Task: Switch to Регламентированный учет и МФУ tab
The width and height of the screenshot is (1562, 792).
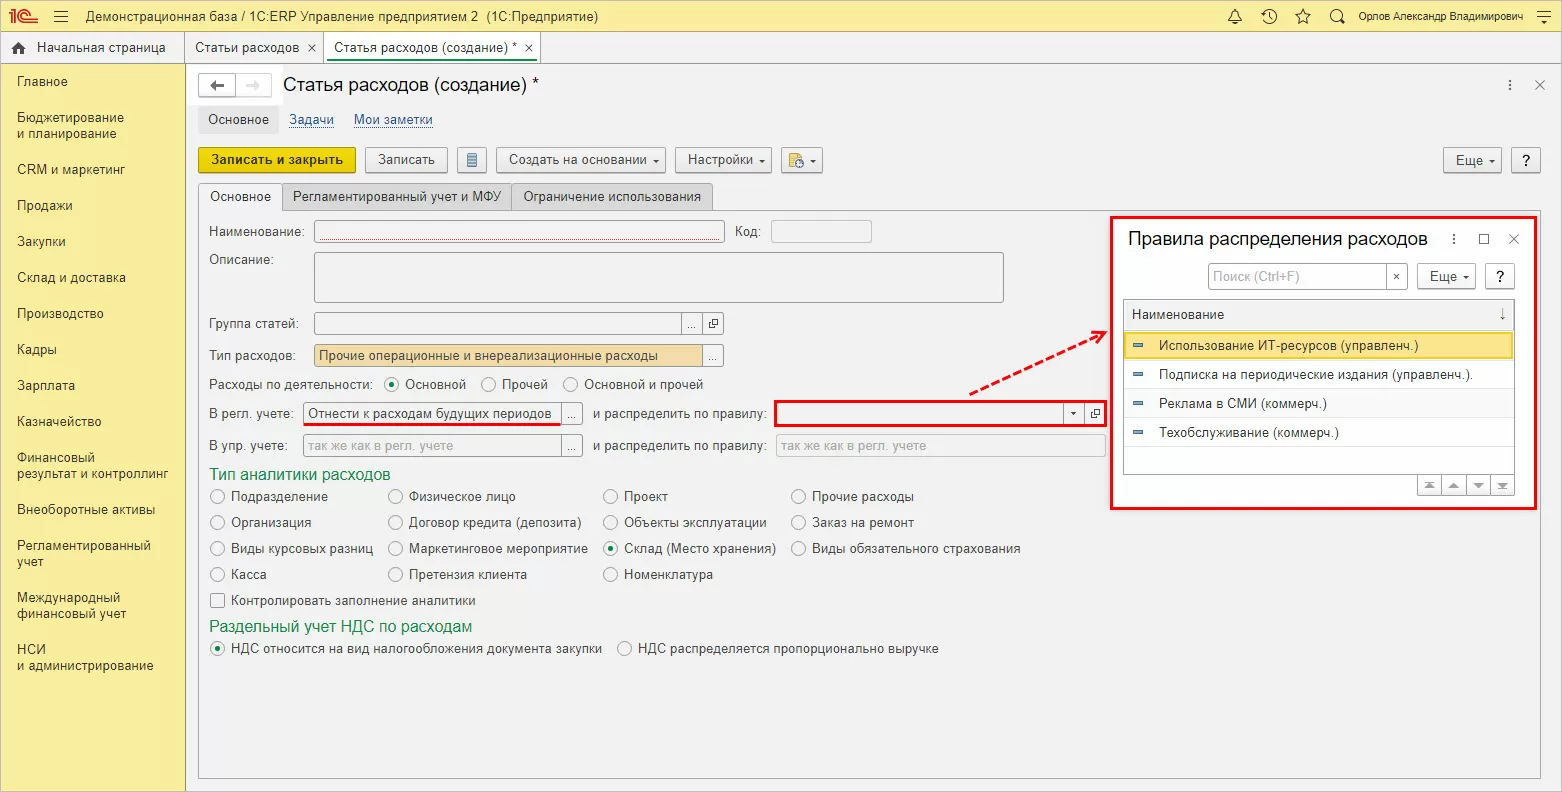Action: point(397,197)
